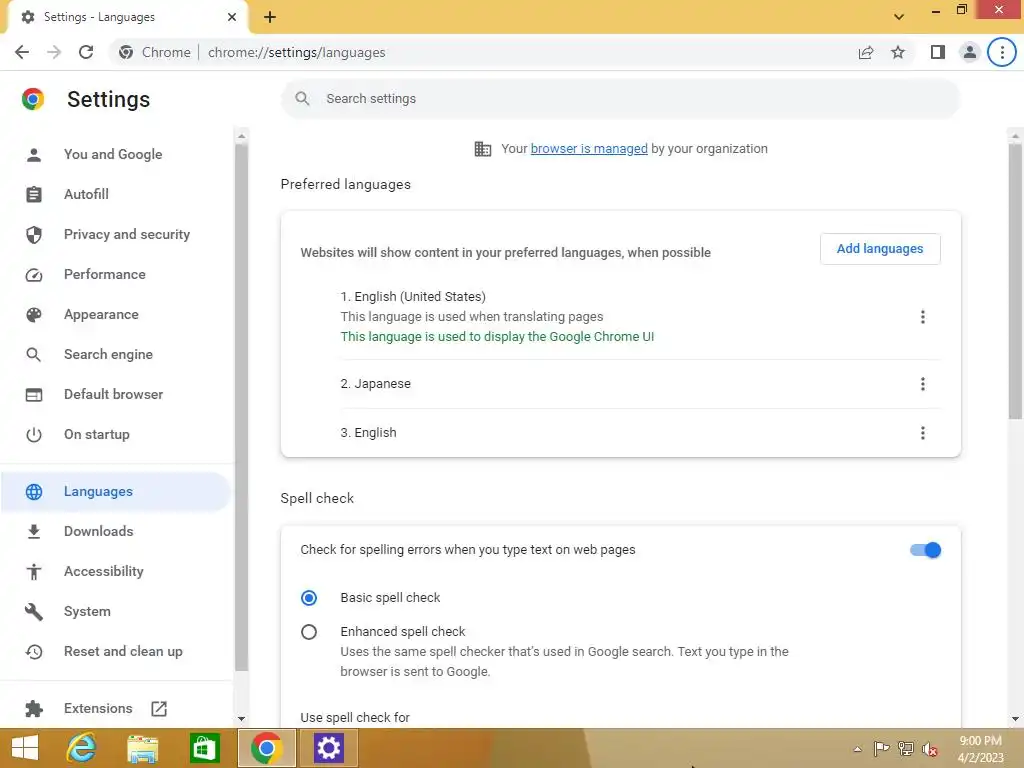Click the '2. Japanese' language row text
This screenshot has width=1024, height=768.
tap(376, 384)
